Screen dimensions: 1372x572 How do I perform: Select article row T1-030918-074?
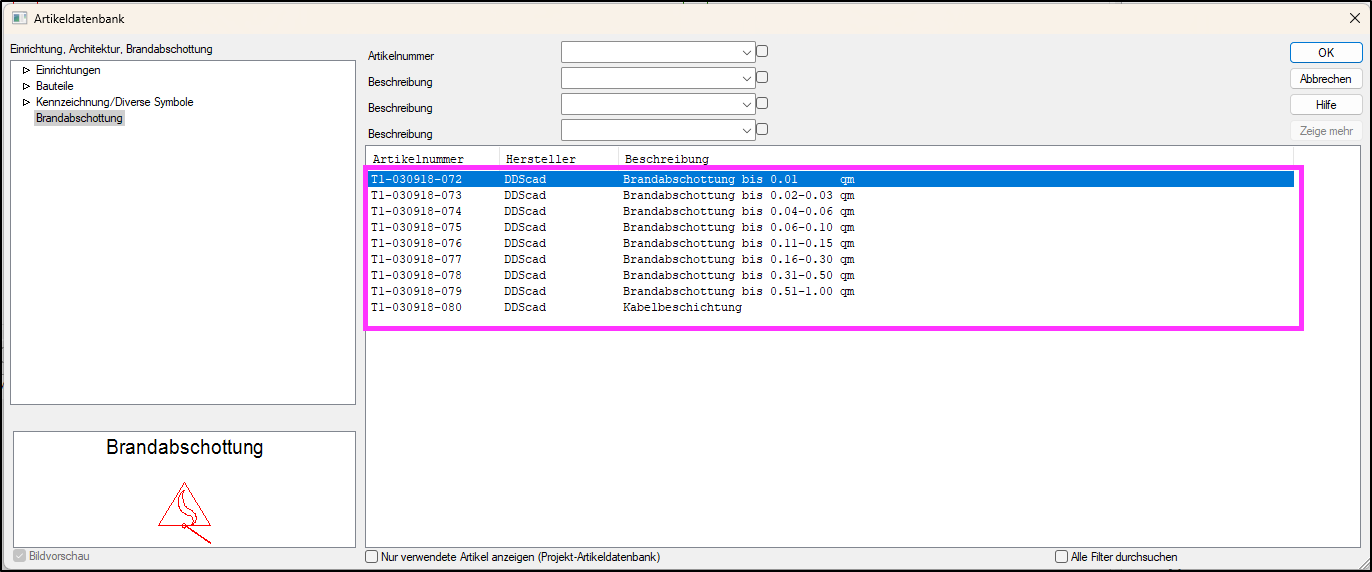point(830,211)
